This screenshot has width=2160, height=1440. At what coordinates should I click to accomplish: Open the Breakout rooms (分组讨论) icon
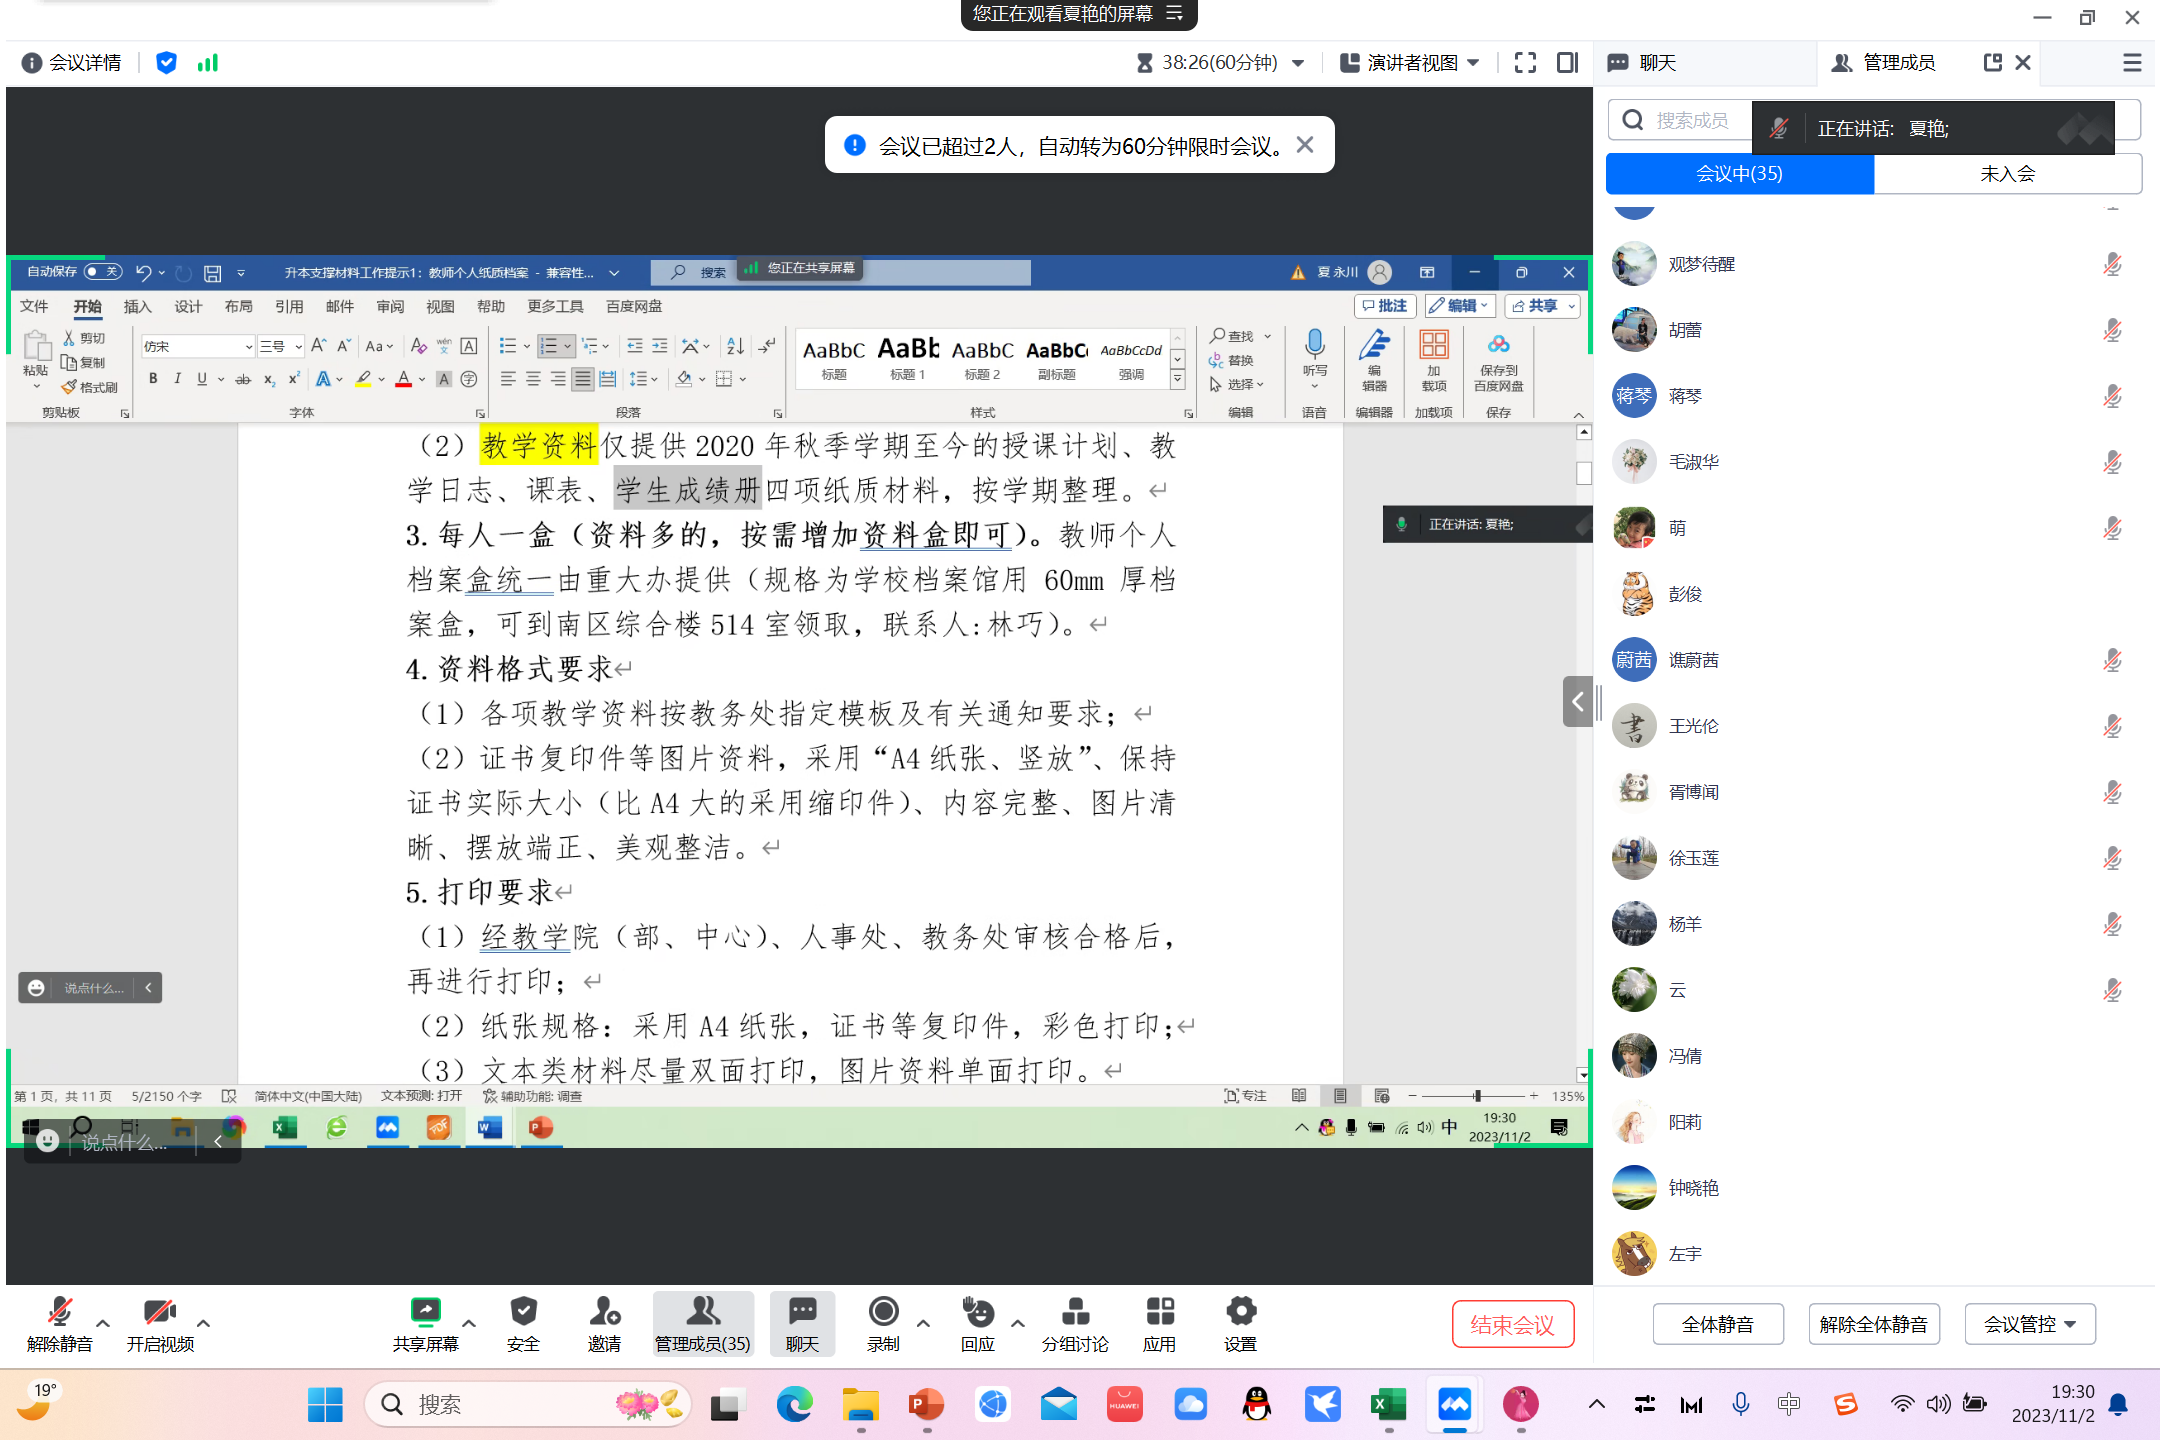[x=1075, y=1312]
